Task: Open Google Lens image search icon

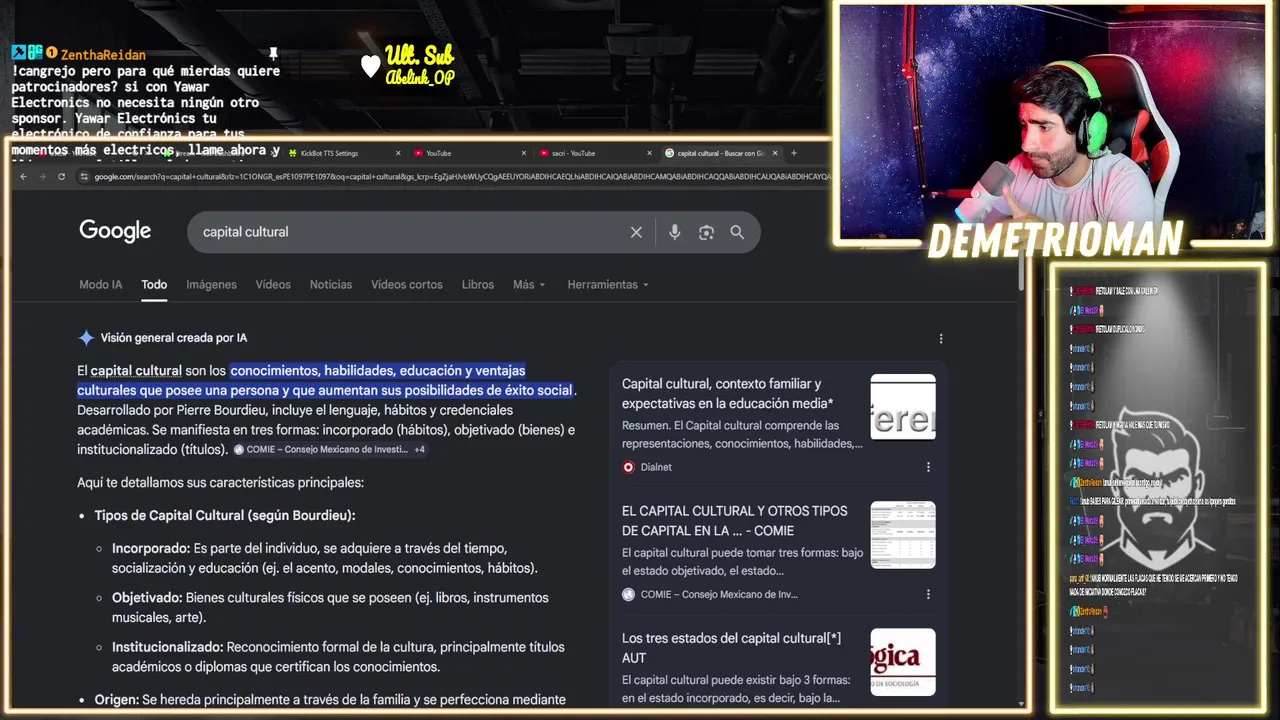Action: point(706,232)
